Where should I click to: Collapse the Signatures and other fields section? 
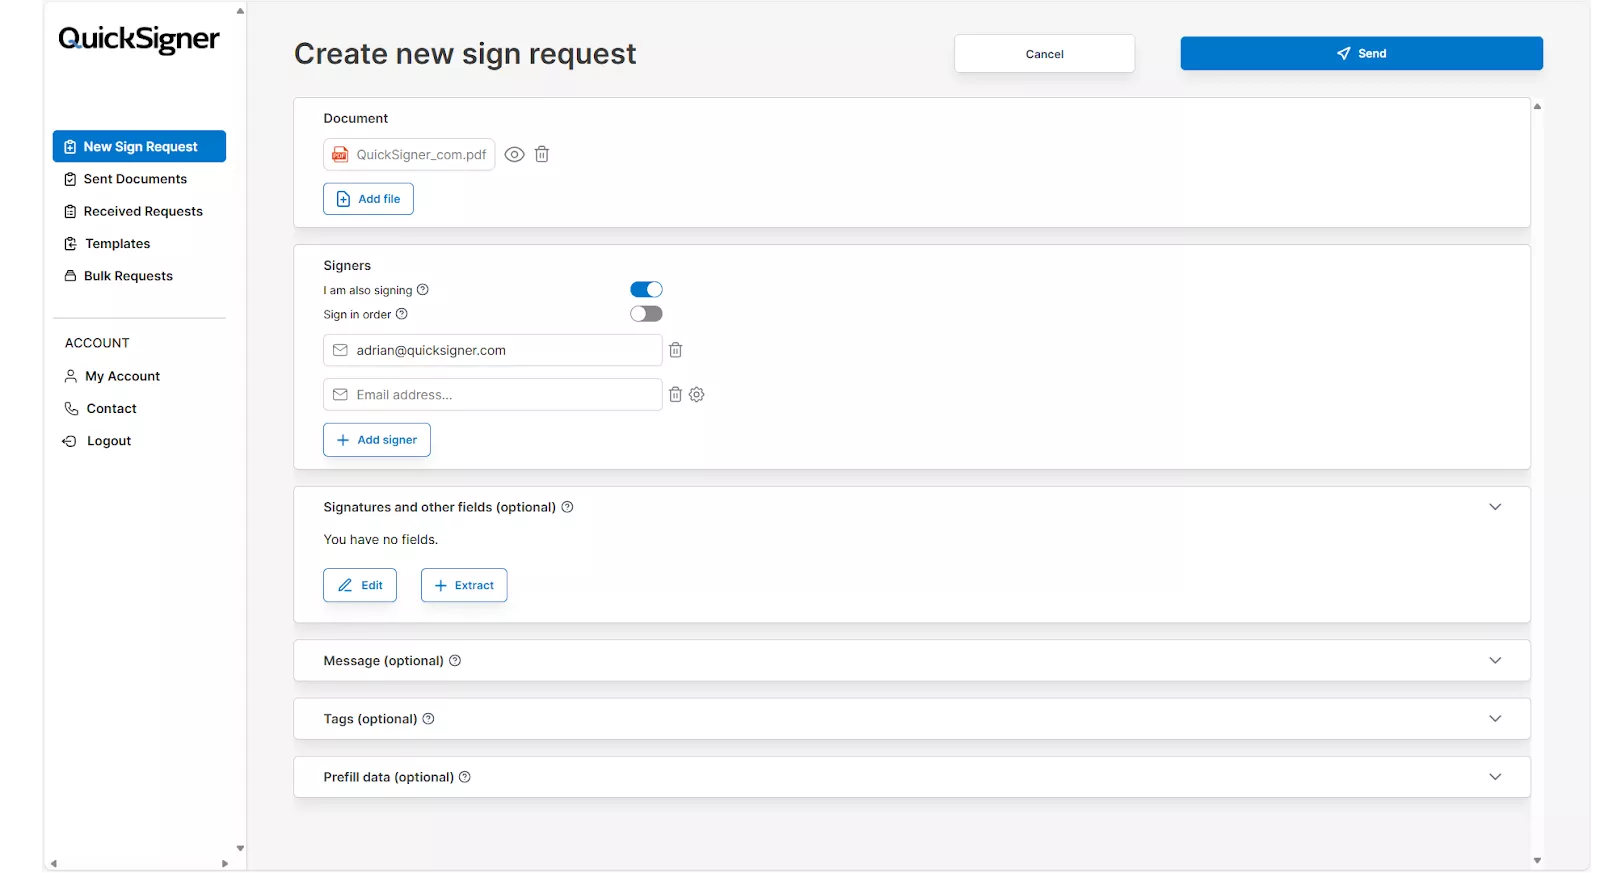[1495, 507]
